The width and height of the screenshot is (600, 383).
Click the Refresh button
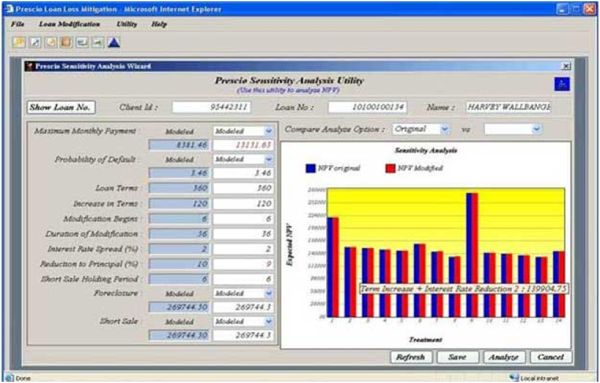tap(411, 357)
